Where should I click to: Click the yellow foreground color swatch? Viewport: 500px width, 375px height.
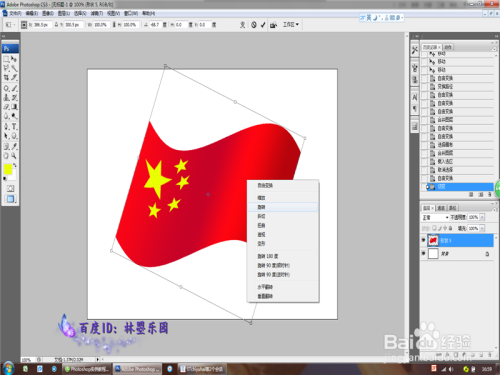(7, 169)
